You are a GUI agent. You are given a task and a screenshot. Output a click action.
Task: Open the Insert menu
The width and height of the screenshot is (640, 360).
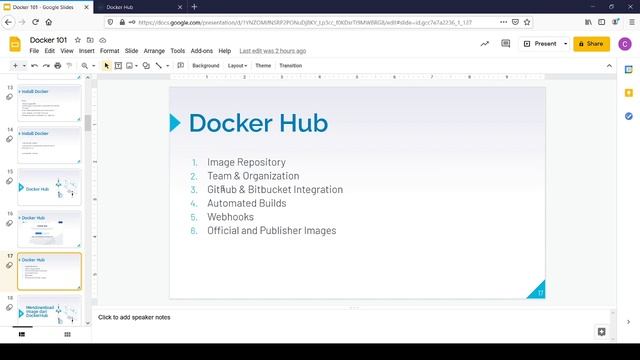click(x=87, y=51)
